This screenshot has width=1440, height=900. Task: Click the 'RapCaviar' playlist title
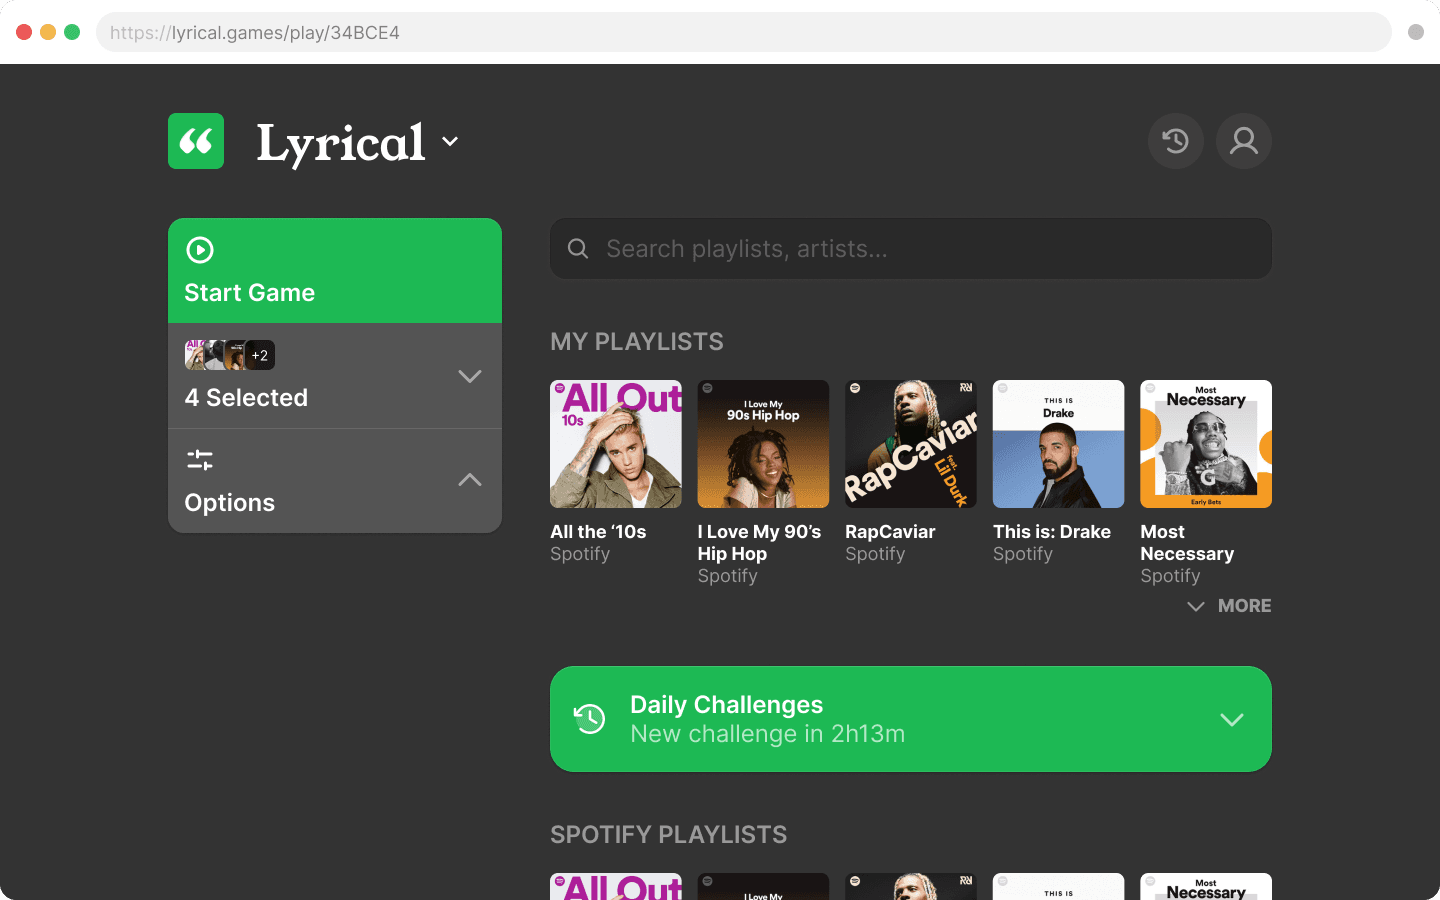coord(890,532)
